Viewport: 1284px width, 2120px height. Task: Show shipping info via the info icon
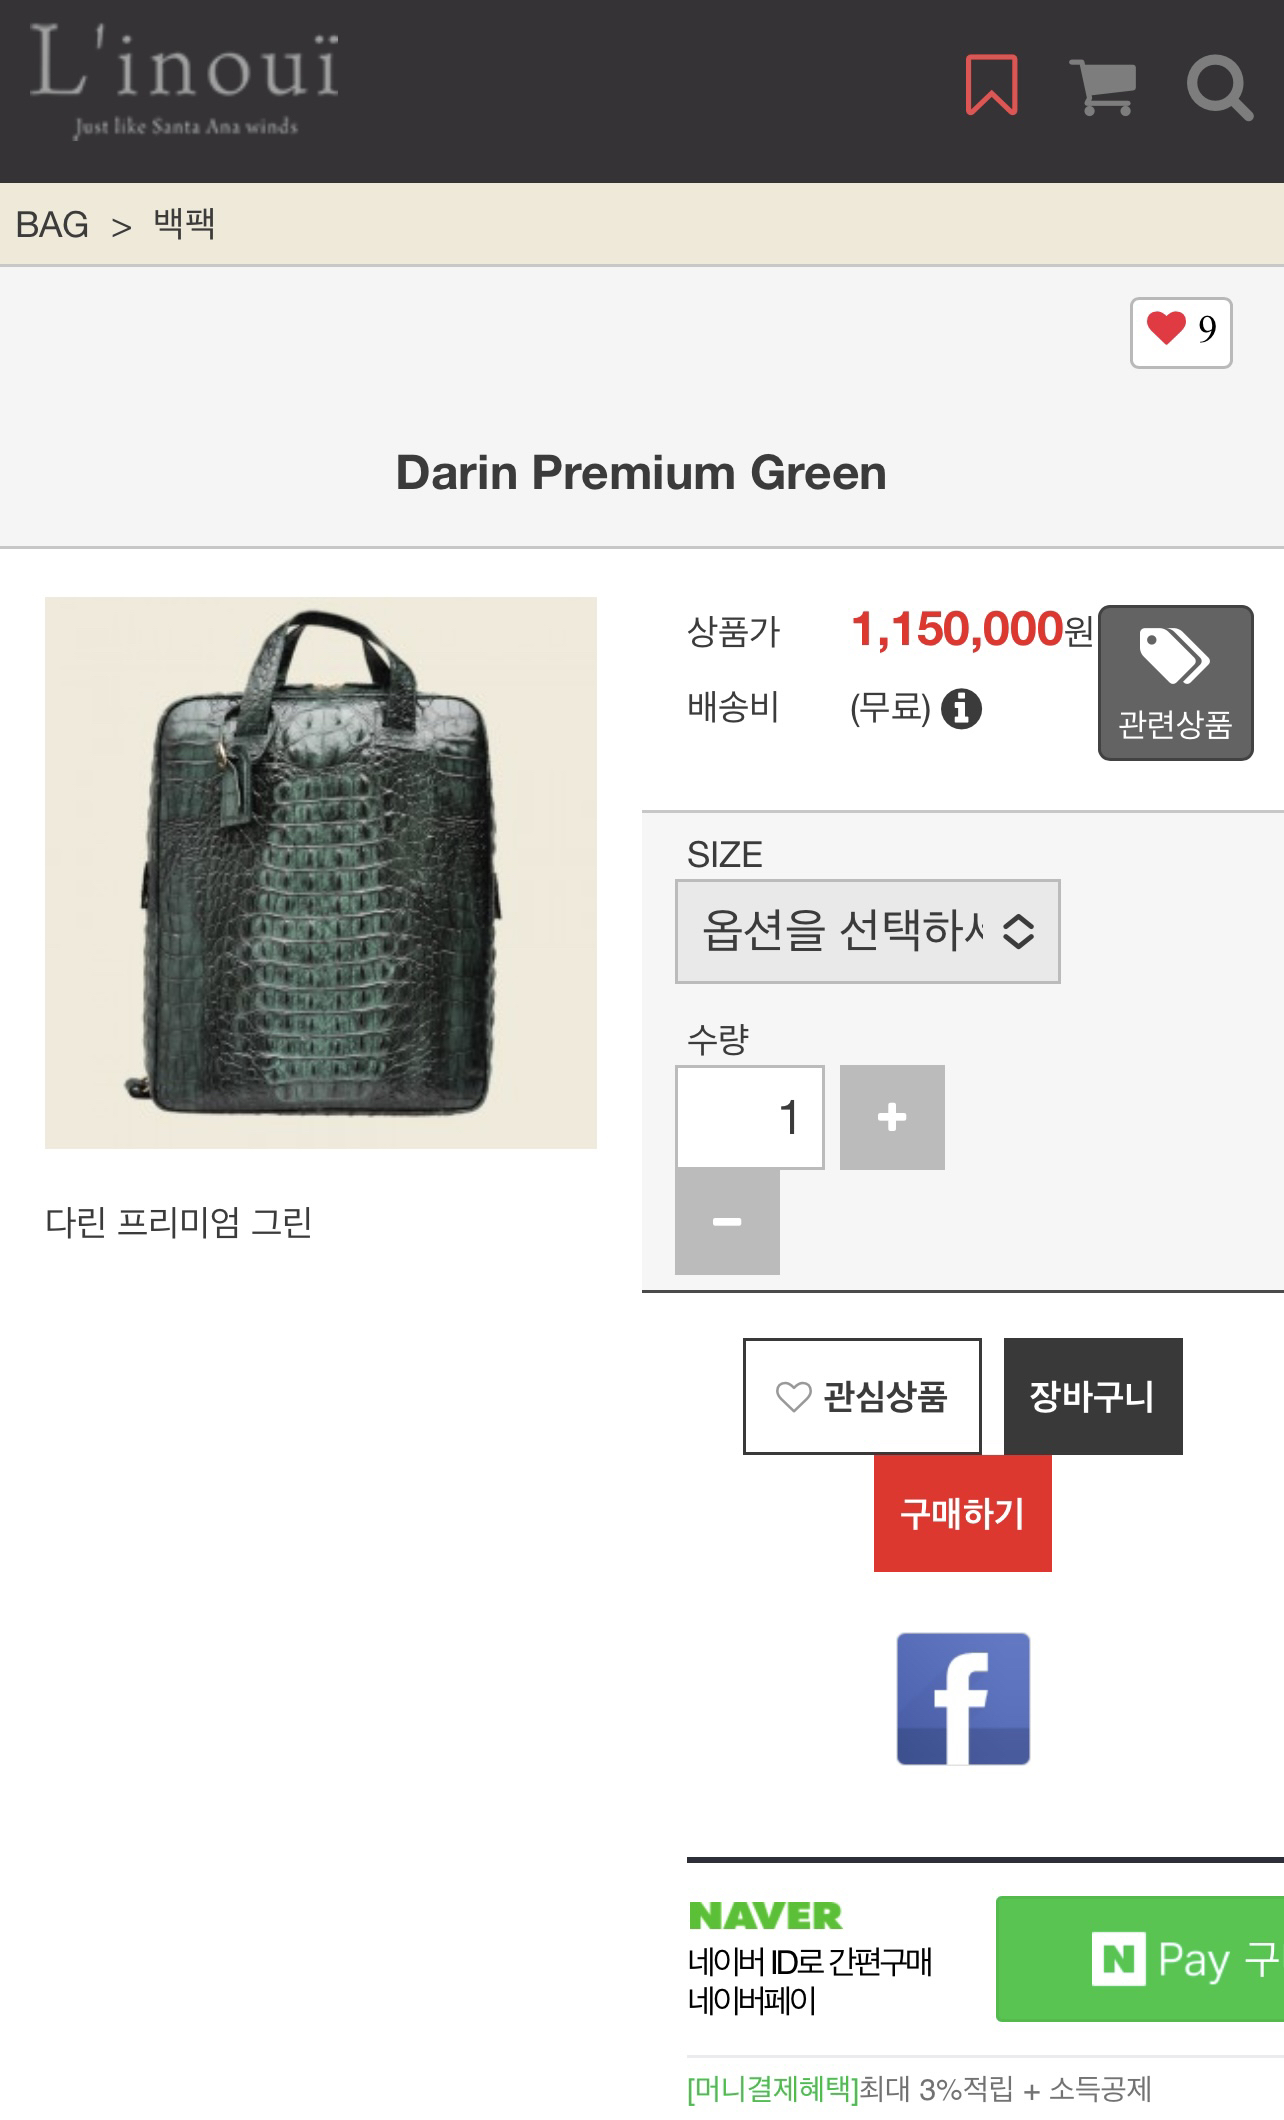point(961,709)
